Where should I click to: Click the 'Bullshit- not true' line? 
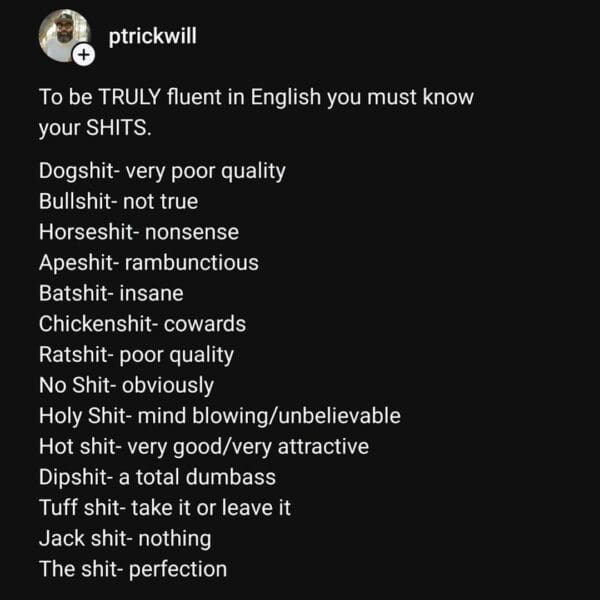click(x=118, y=201)
